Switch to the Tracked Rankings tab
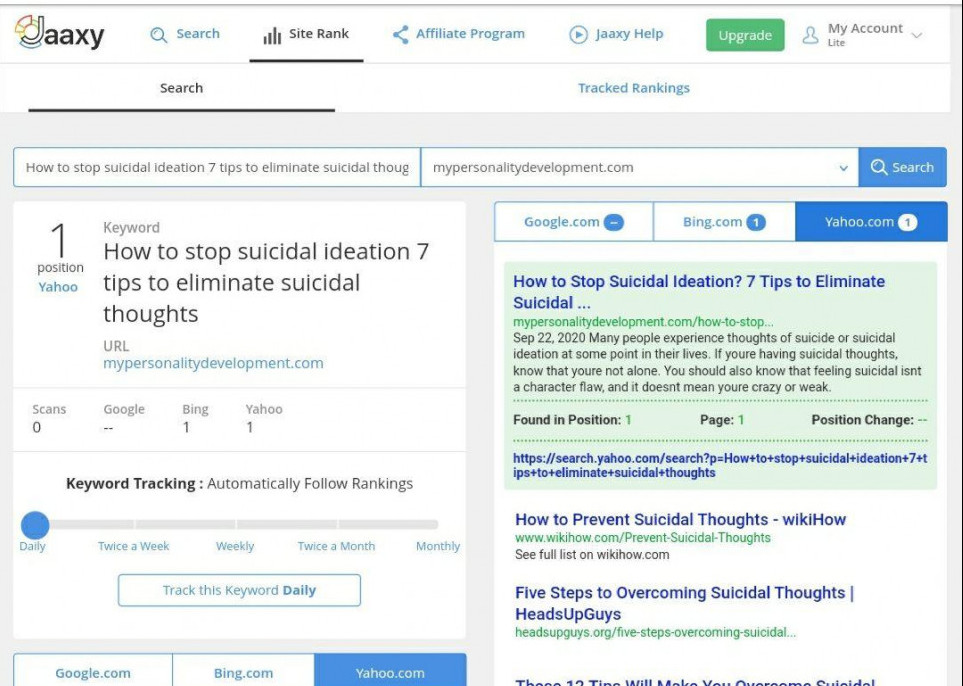The width and height of the screenshot is (963, 686). point(634,88)
